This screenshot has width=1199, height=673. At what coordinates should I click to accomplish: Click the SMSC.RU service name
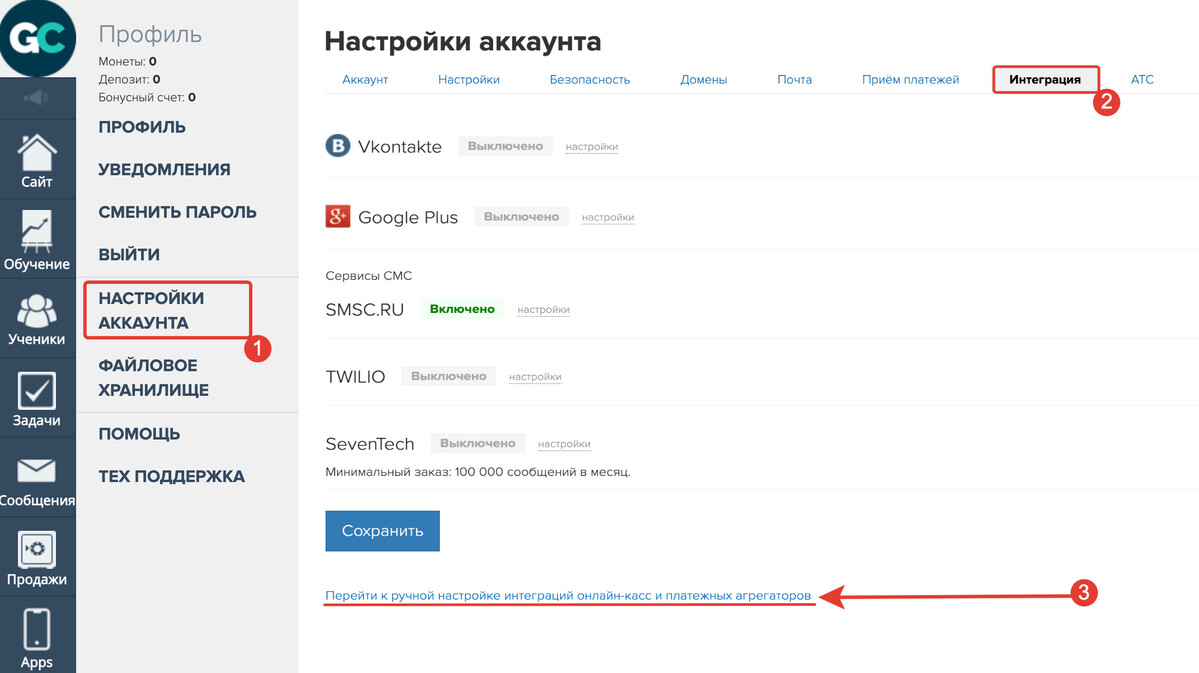click(x=365, y=310)
